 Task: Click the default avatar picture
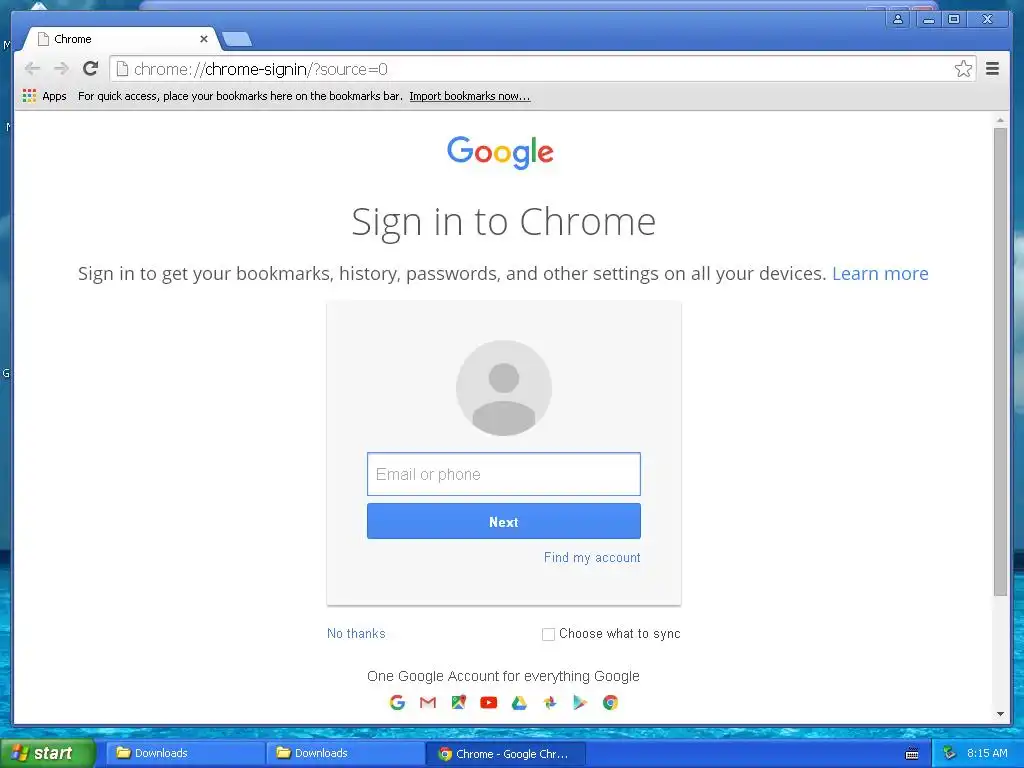(x=504, y=388)
